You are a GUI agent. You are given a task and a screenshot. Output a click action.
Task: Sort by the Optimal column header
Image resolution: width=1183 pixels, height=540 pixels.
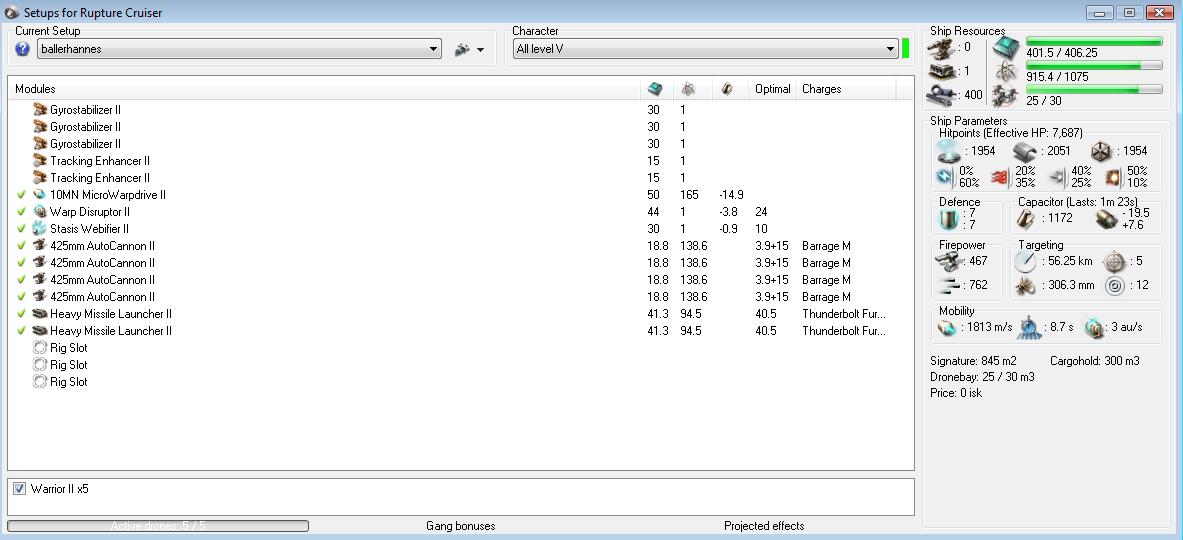[773, 89]
